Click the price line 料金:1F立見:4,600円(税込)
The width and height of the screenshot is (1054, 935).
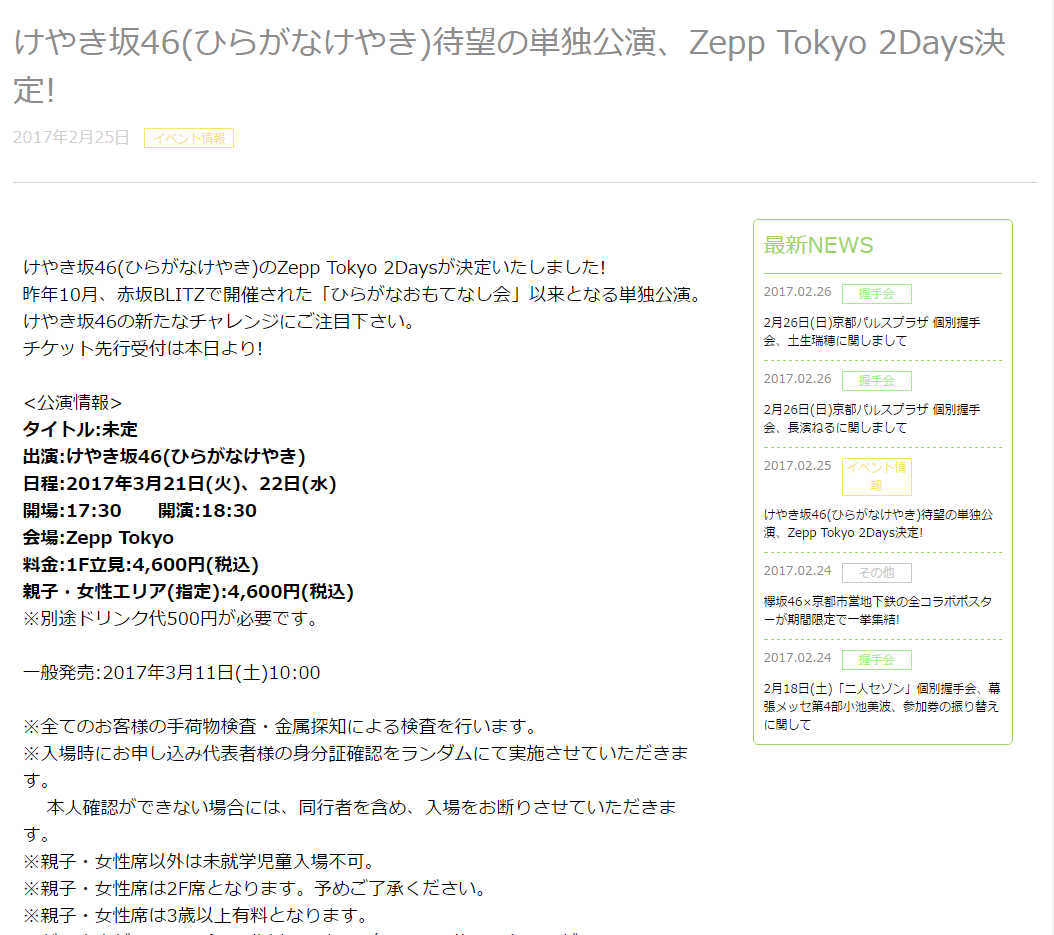pyautogui.click(x=140, y=564)
